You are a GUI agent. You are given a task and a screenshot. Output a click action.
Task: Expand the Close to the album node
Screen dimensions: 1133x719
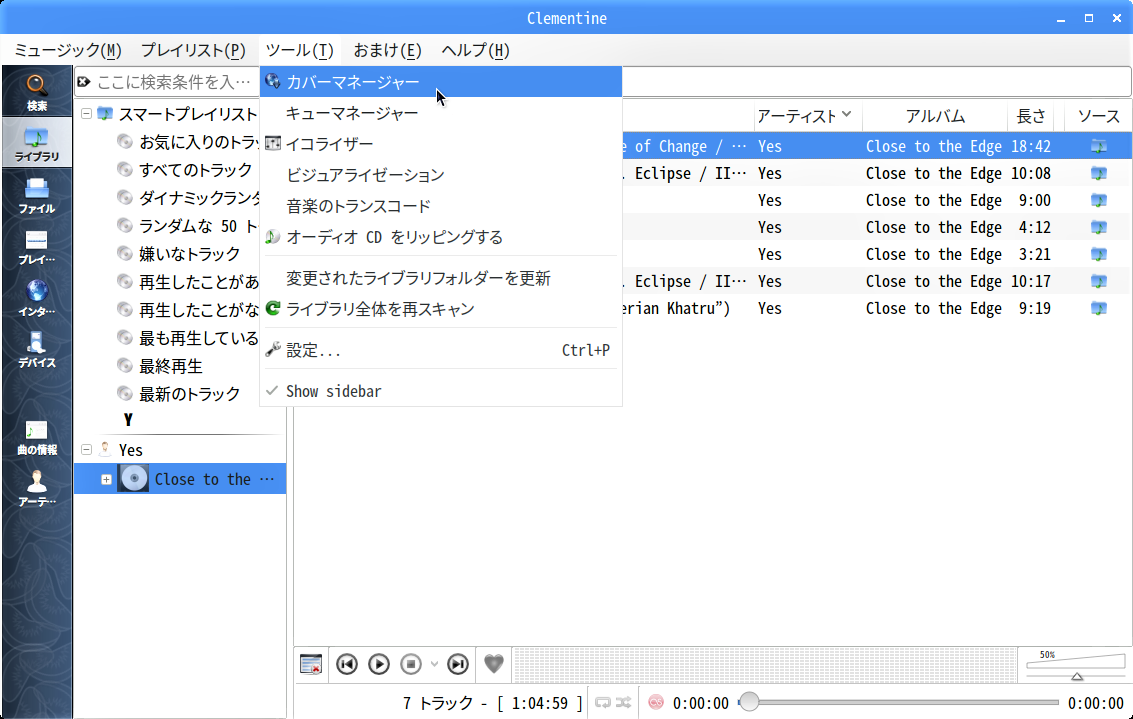coord(106,479)
